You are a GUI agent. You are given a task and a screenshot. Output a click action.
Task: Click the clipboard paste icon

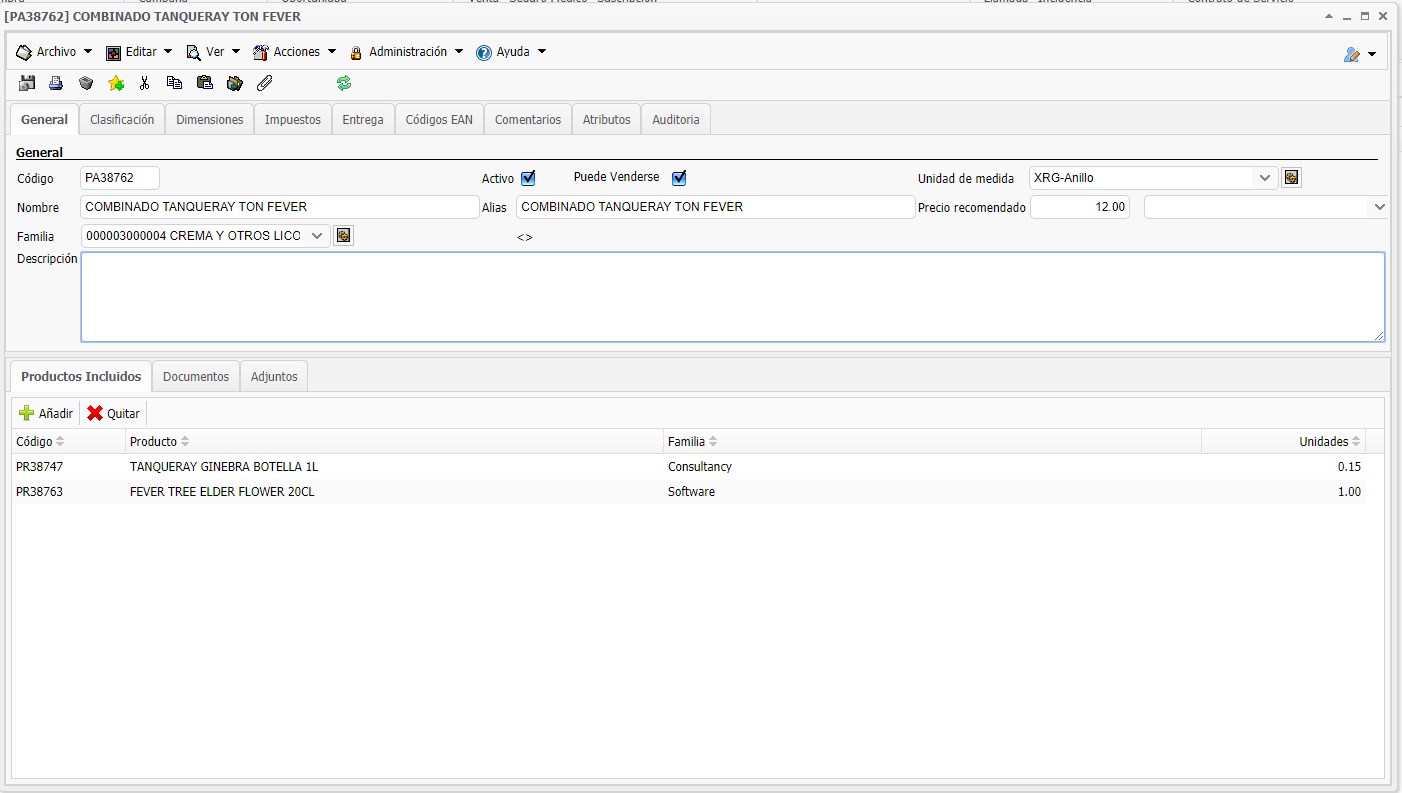[205, 83]
